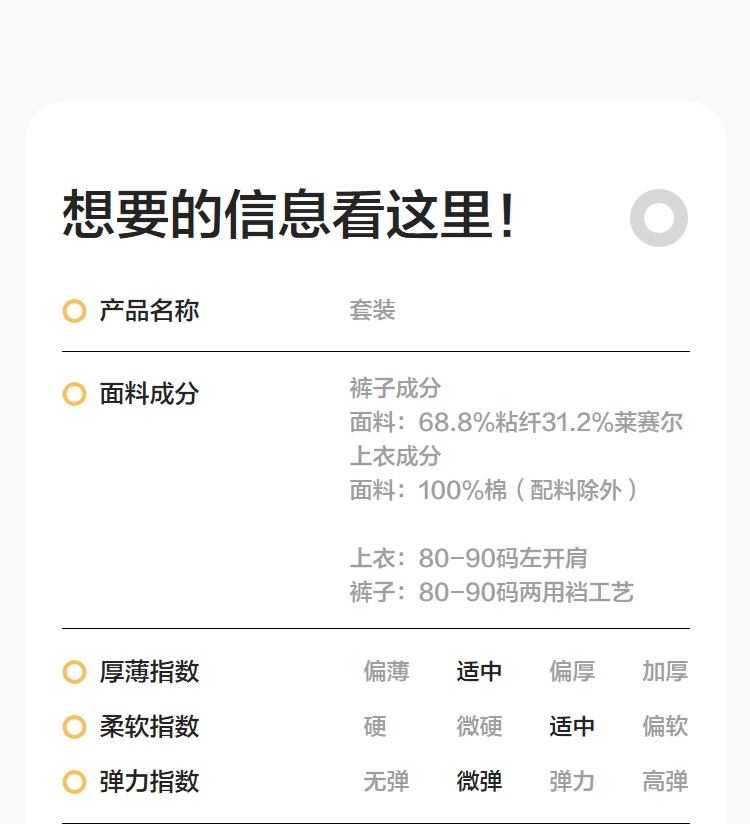
Task: Click the yellow circle beside 产品名称
Action: 74,311
